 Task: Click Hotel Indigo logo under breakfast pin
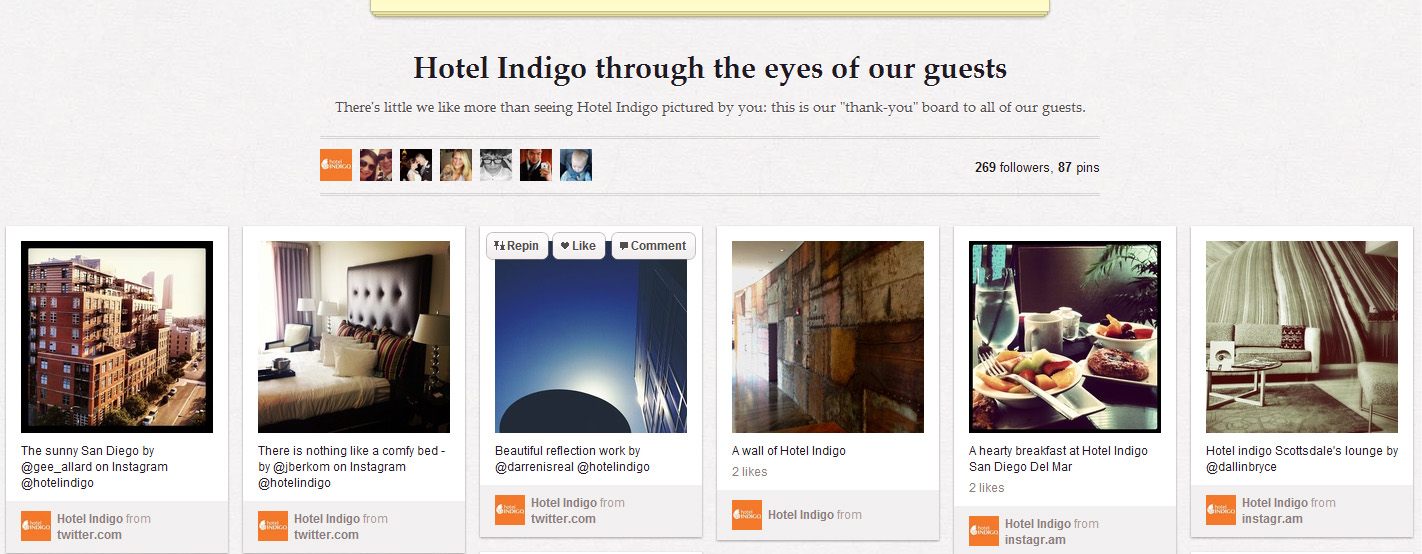pyautogui.click(x=984, y=531)
